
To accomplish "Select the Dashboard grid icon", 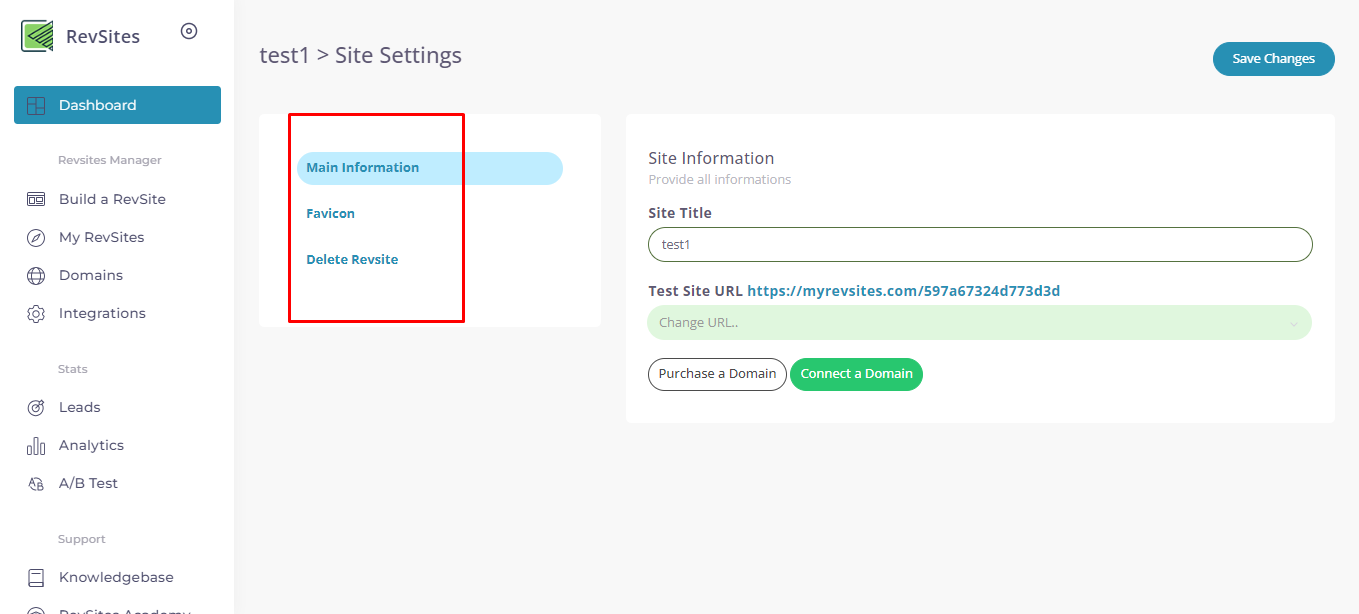I will click(35, 104).
